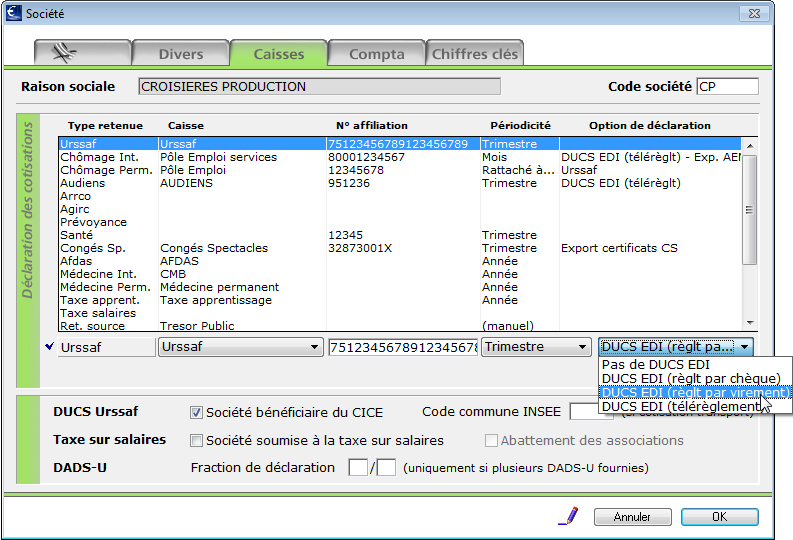Choose Pas de DUCS EDI option
The width and height of the screenshot is (793, 540).
click(x=695, y=365)
